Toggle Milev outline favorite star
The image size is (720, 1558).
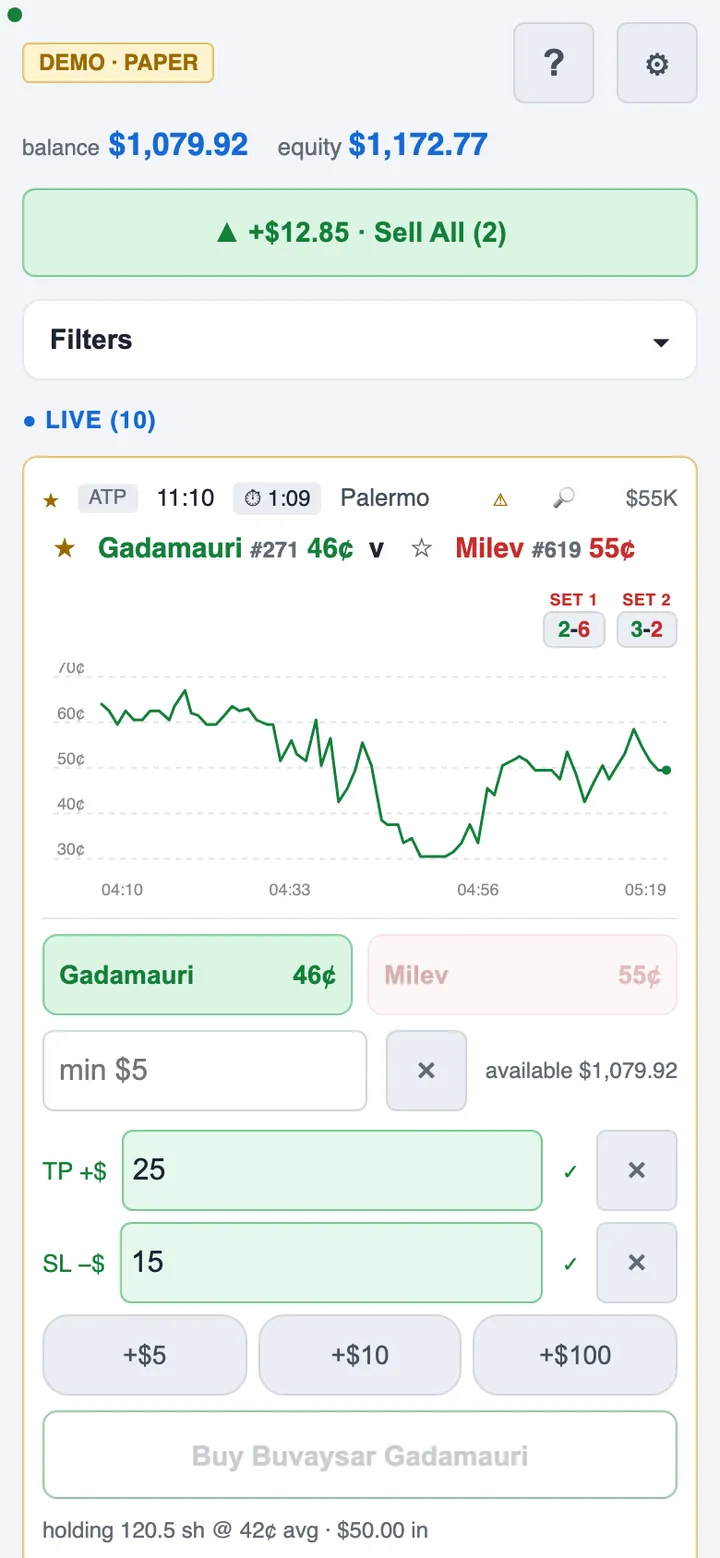[421, 548]
